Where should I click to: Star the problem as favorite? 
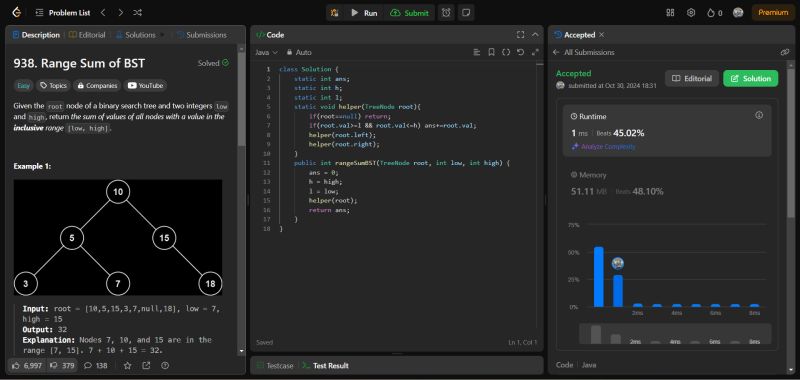[128, 366]
